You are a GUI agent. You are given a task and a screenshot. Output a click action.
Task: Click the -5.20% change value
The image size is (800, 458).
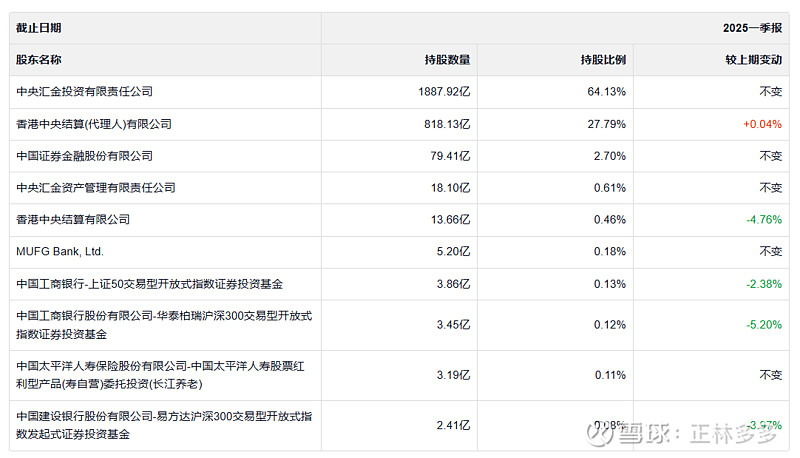pos(764,325)
